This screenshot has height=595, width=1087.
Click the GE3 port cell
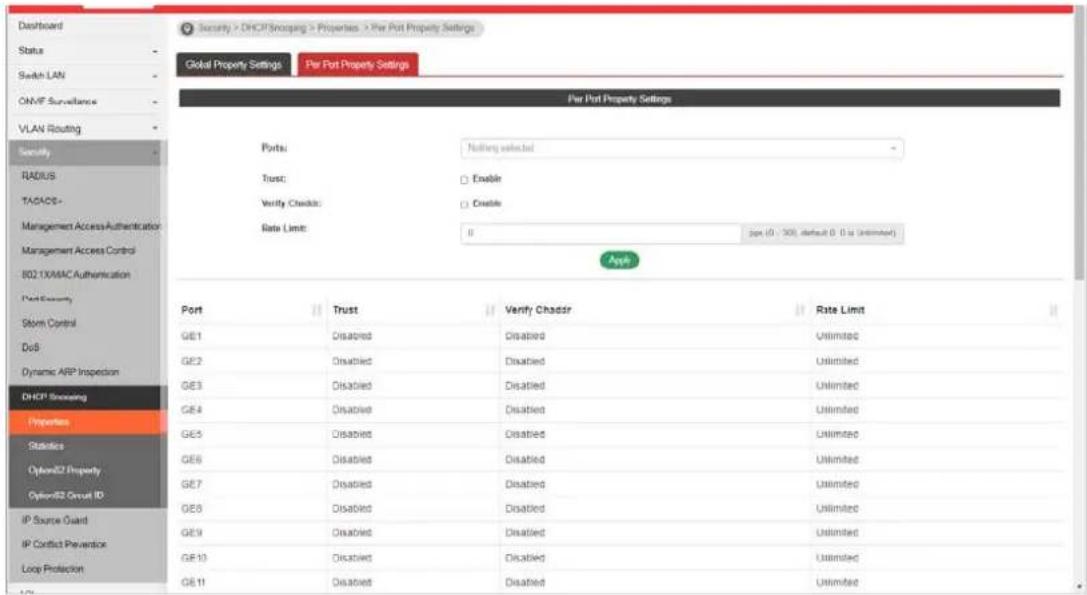(x=191, y=386)
